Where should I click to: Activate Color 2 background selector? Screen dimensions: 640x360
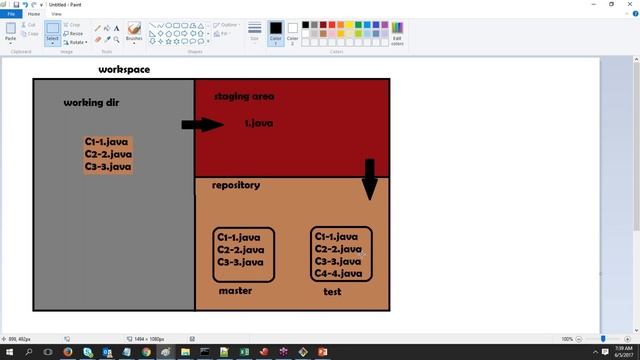pos(292,33)
